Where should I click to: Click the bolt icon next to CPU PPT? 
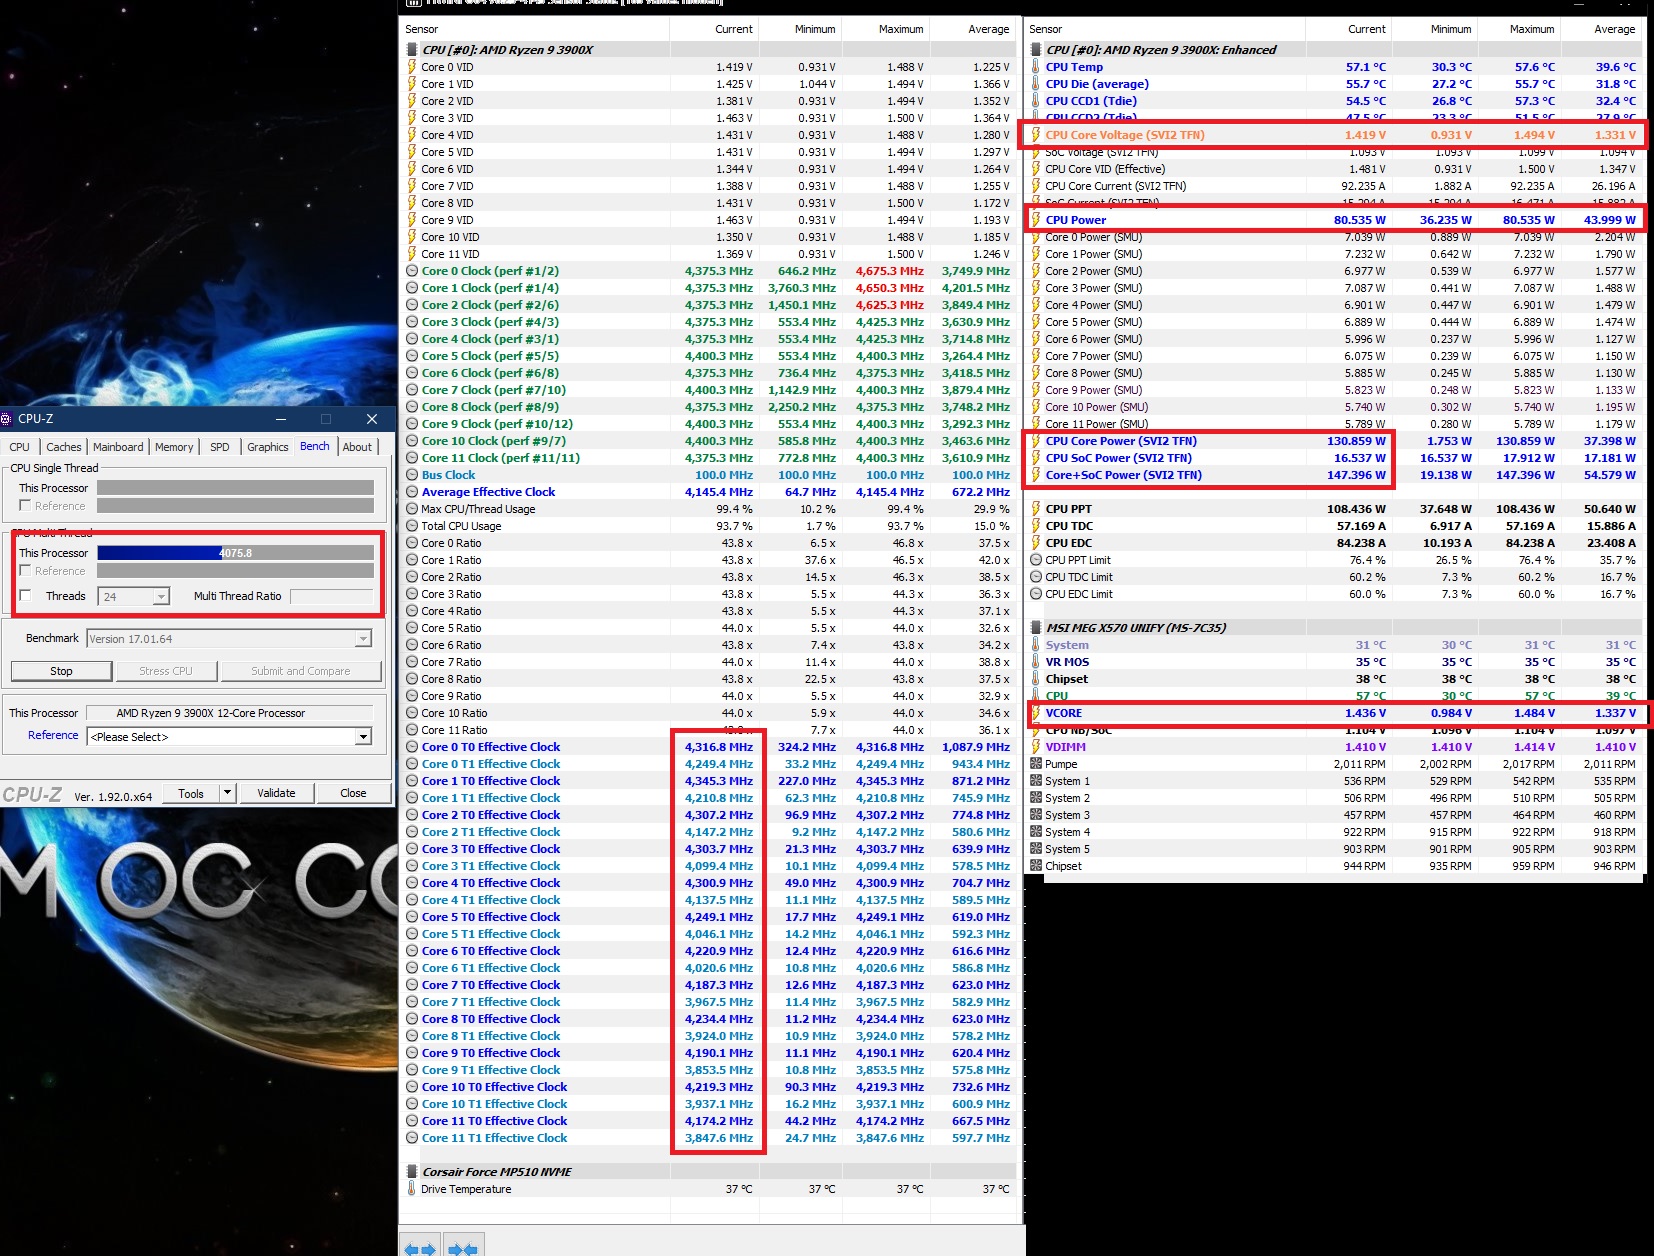point(1035,509)
